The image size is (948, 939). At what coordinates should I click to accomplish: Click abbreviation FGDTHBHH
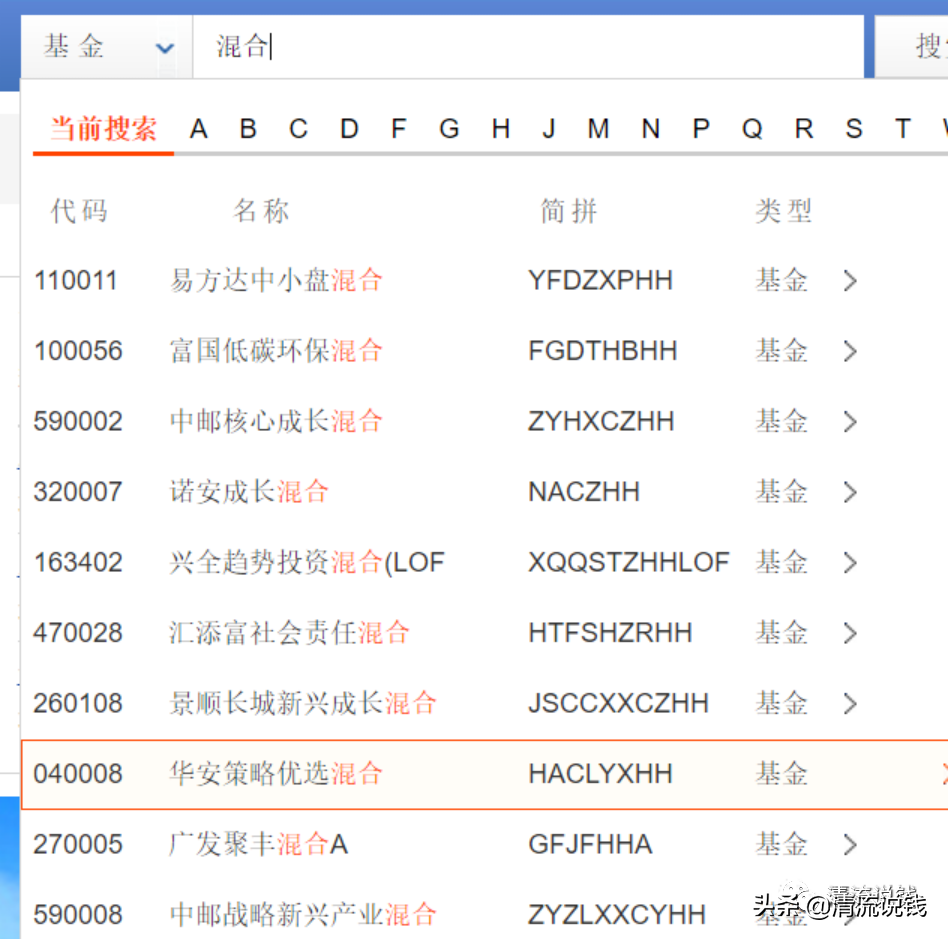(x=603, y=351)
